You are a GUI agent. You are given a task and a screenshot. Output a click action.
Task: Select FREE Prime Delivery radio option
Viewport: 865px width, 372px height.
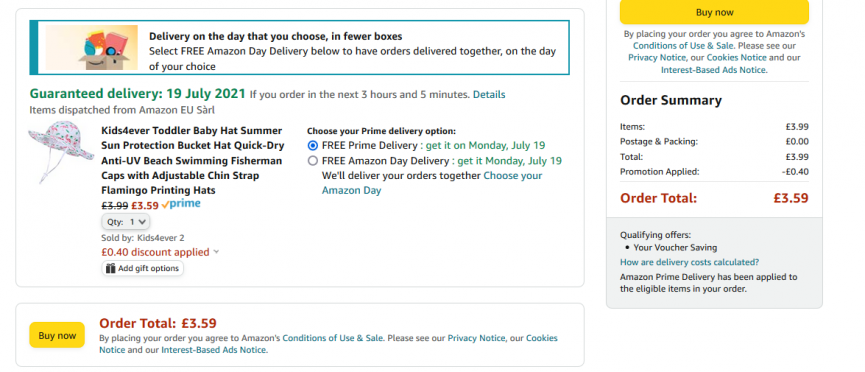point(313,146)
